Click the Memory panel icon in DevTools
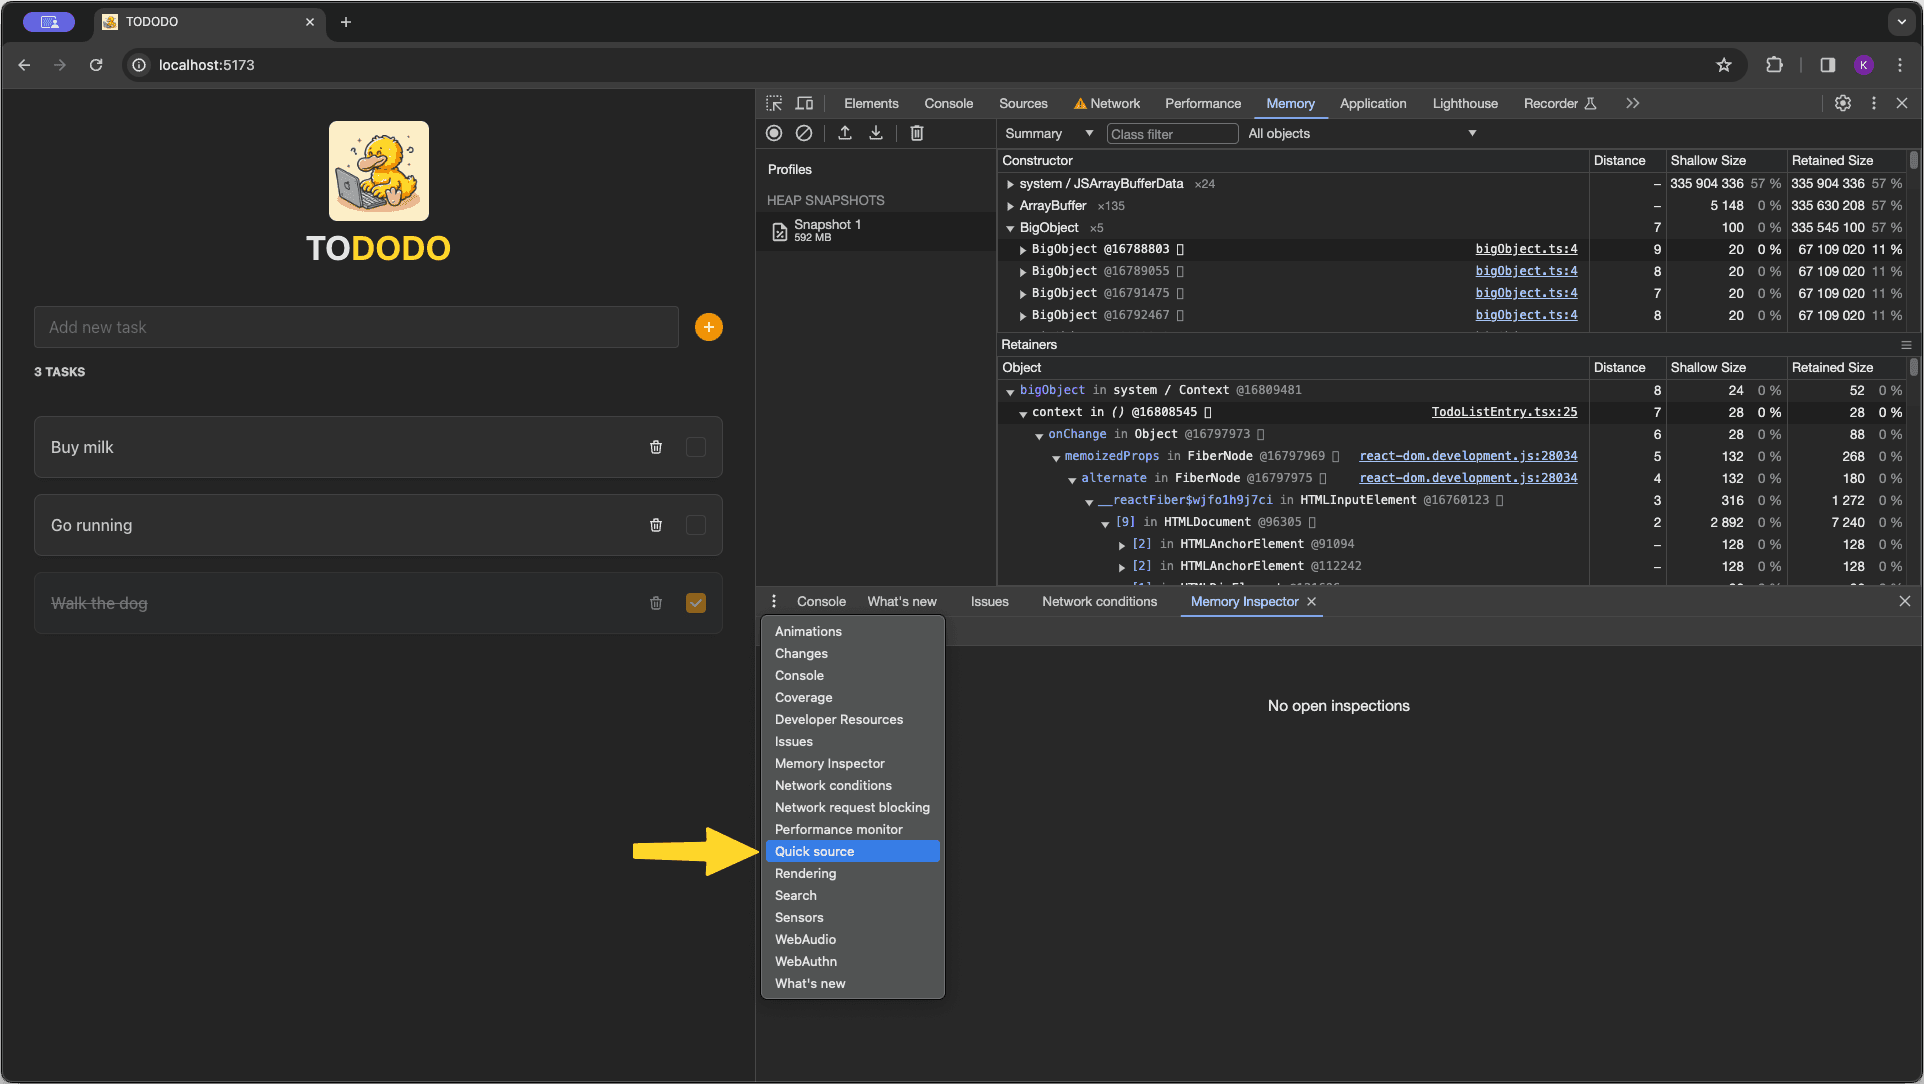Viewport: 1924px width, 1084px height. coord(1291,103)
